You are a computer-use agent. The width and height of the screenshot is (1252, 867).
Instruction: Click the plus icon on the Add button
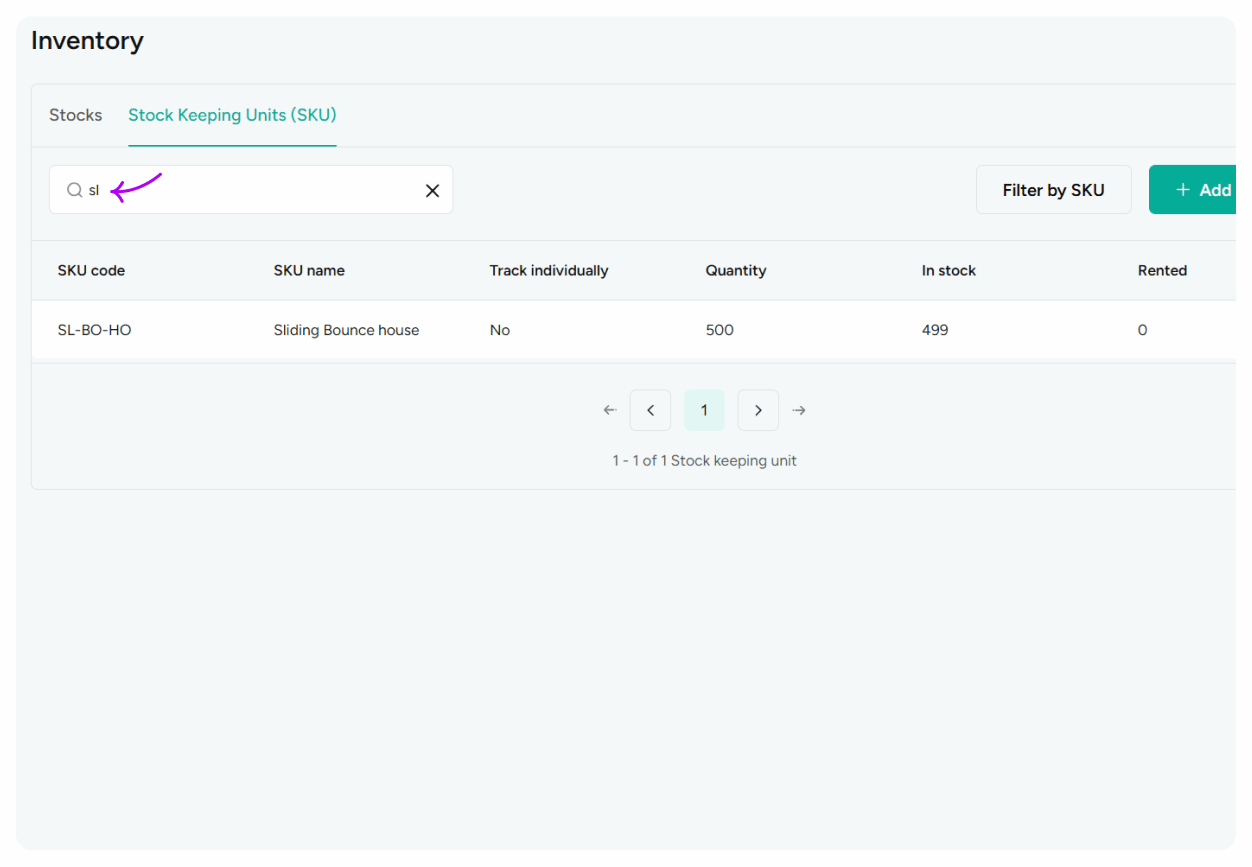(1183, 189)
